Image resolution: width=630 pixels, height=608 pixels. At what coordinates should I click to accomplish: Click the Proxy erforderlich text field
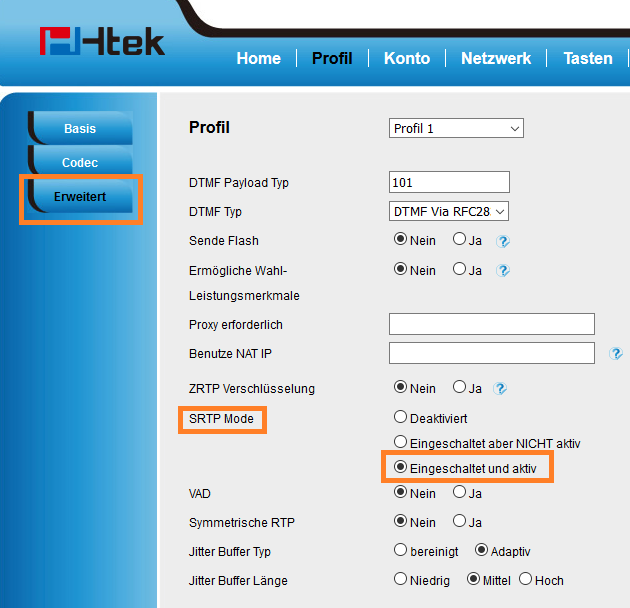(x=492, y=324)
